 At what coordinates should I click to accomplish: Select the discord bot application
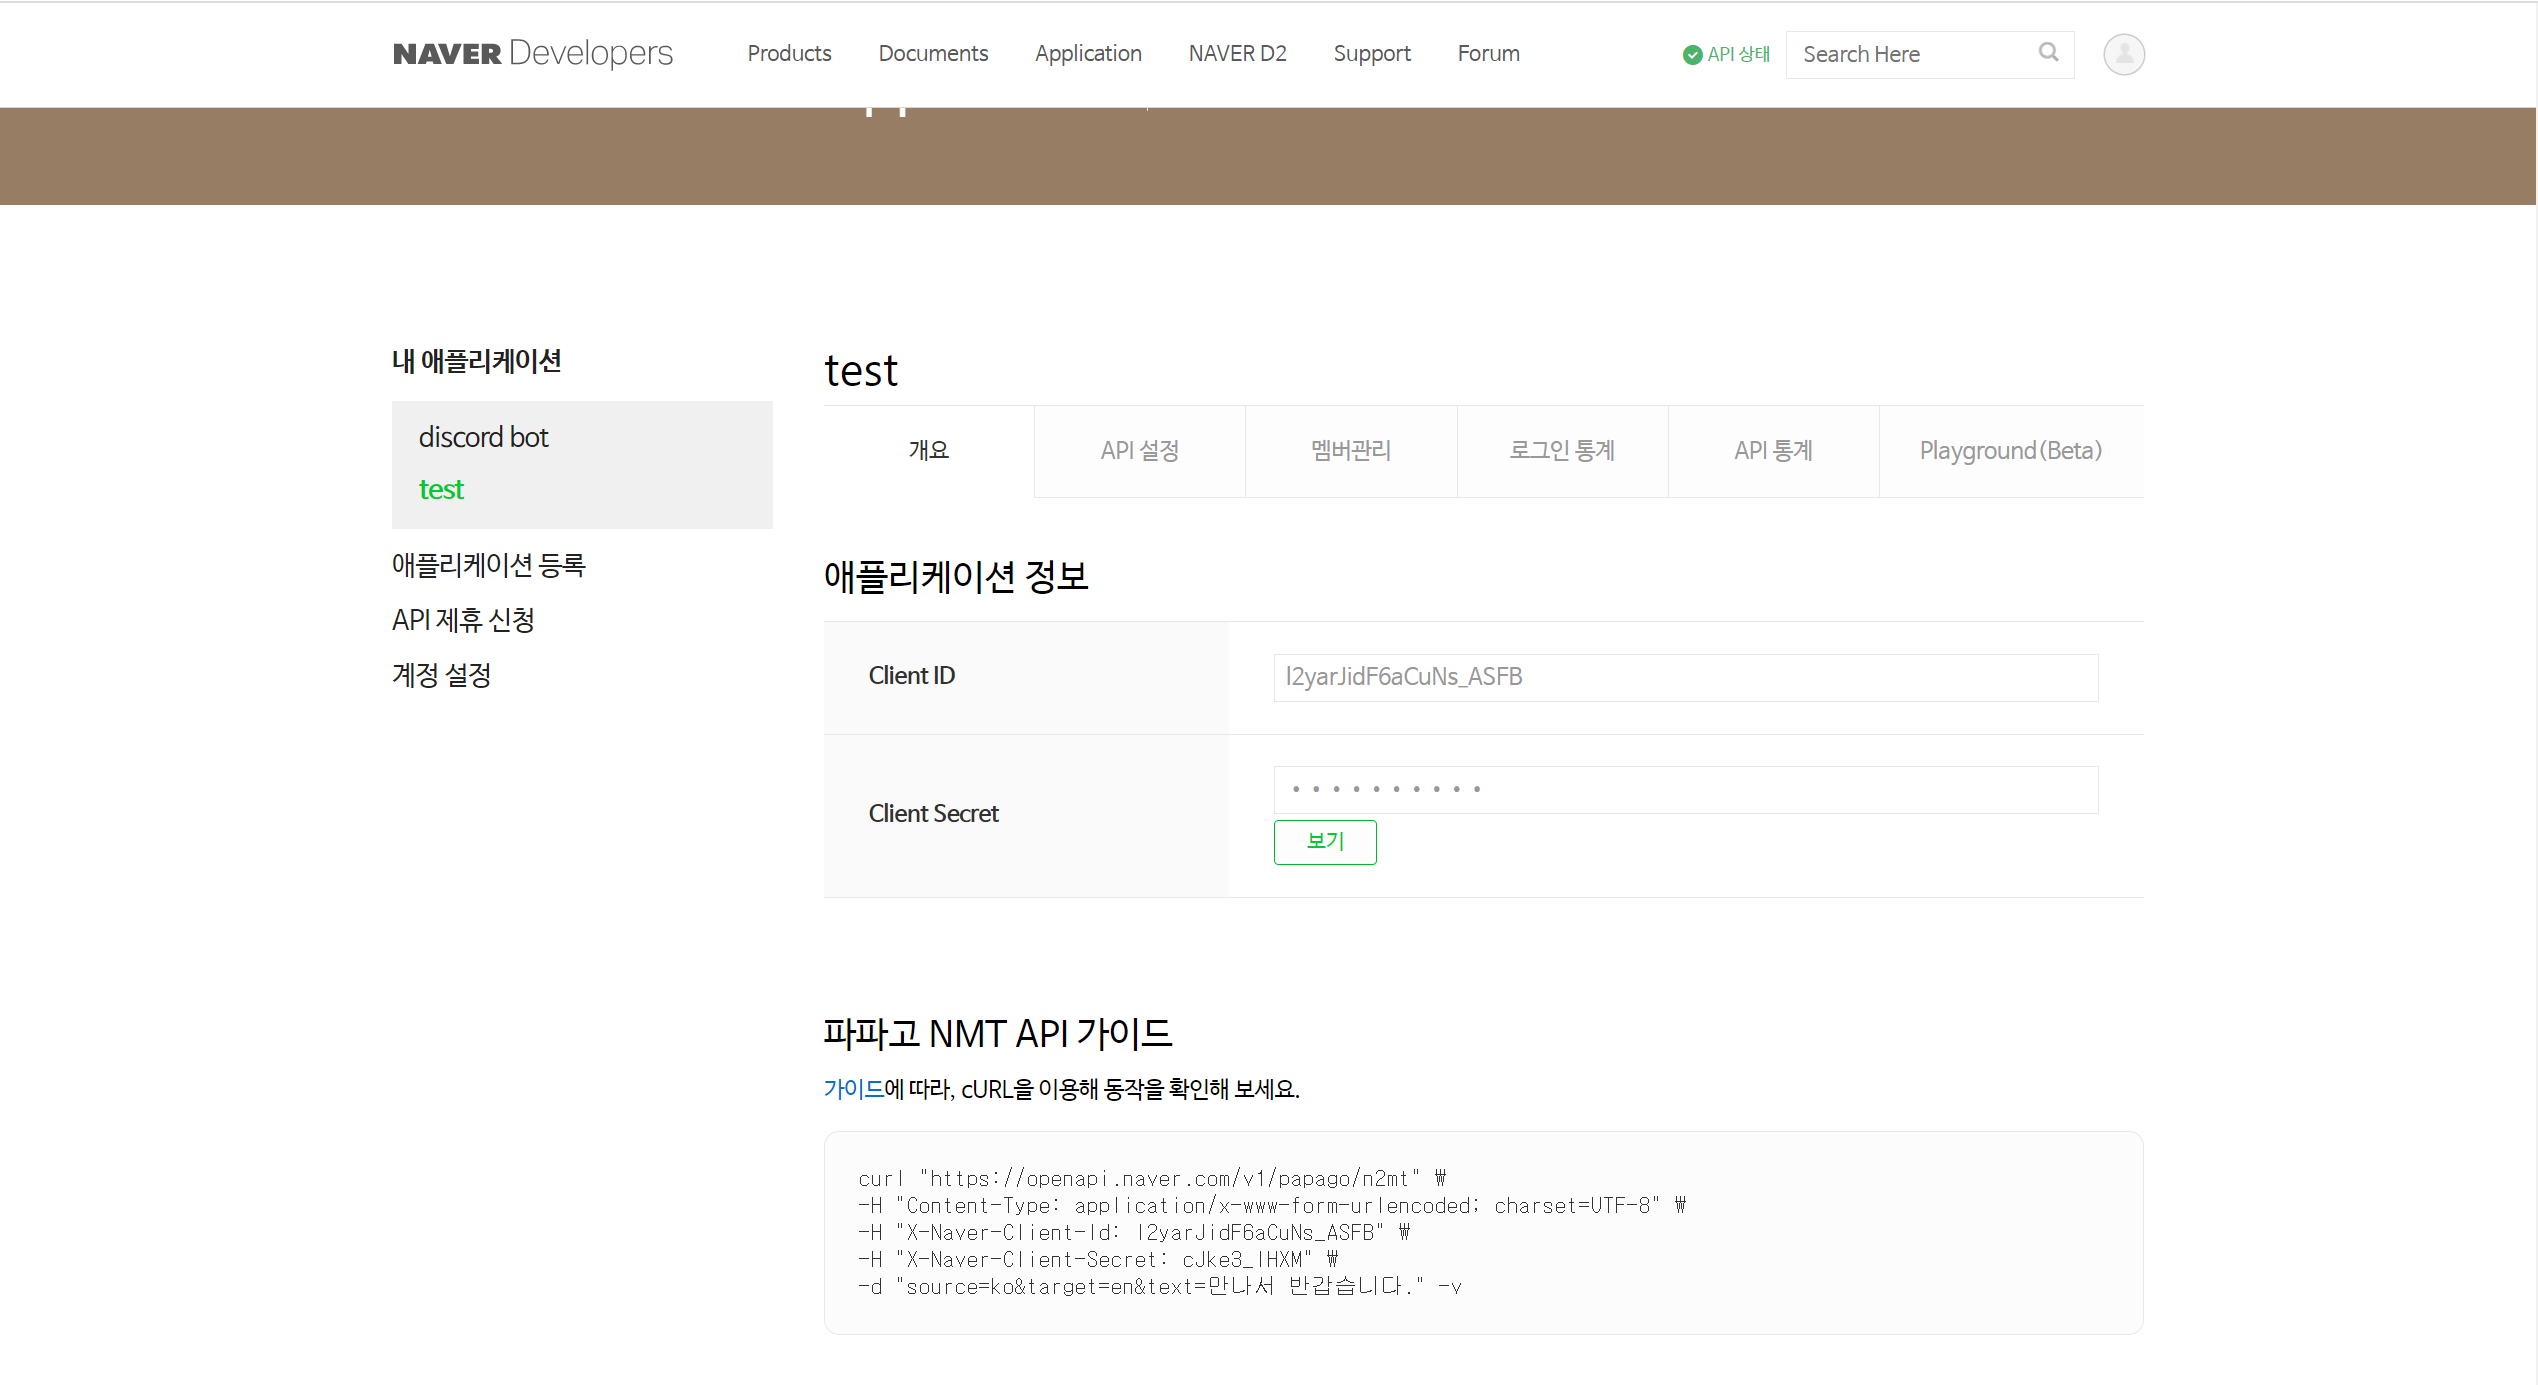[483, 437]
